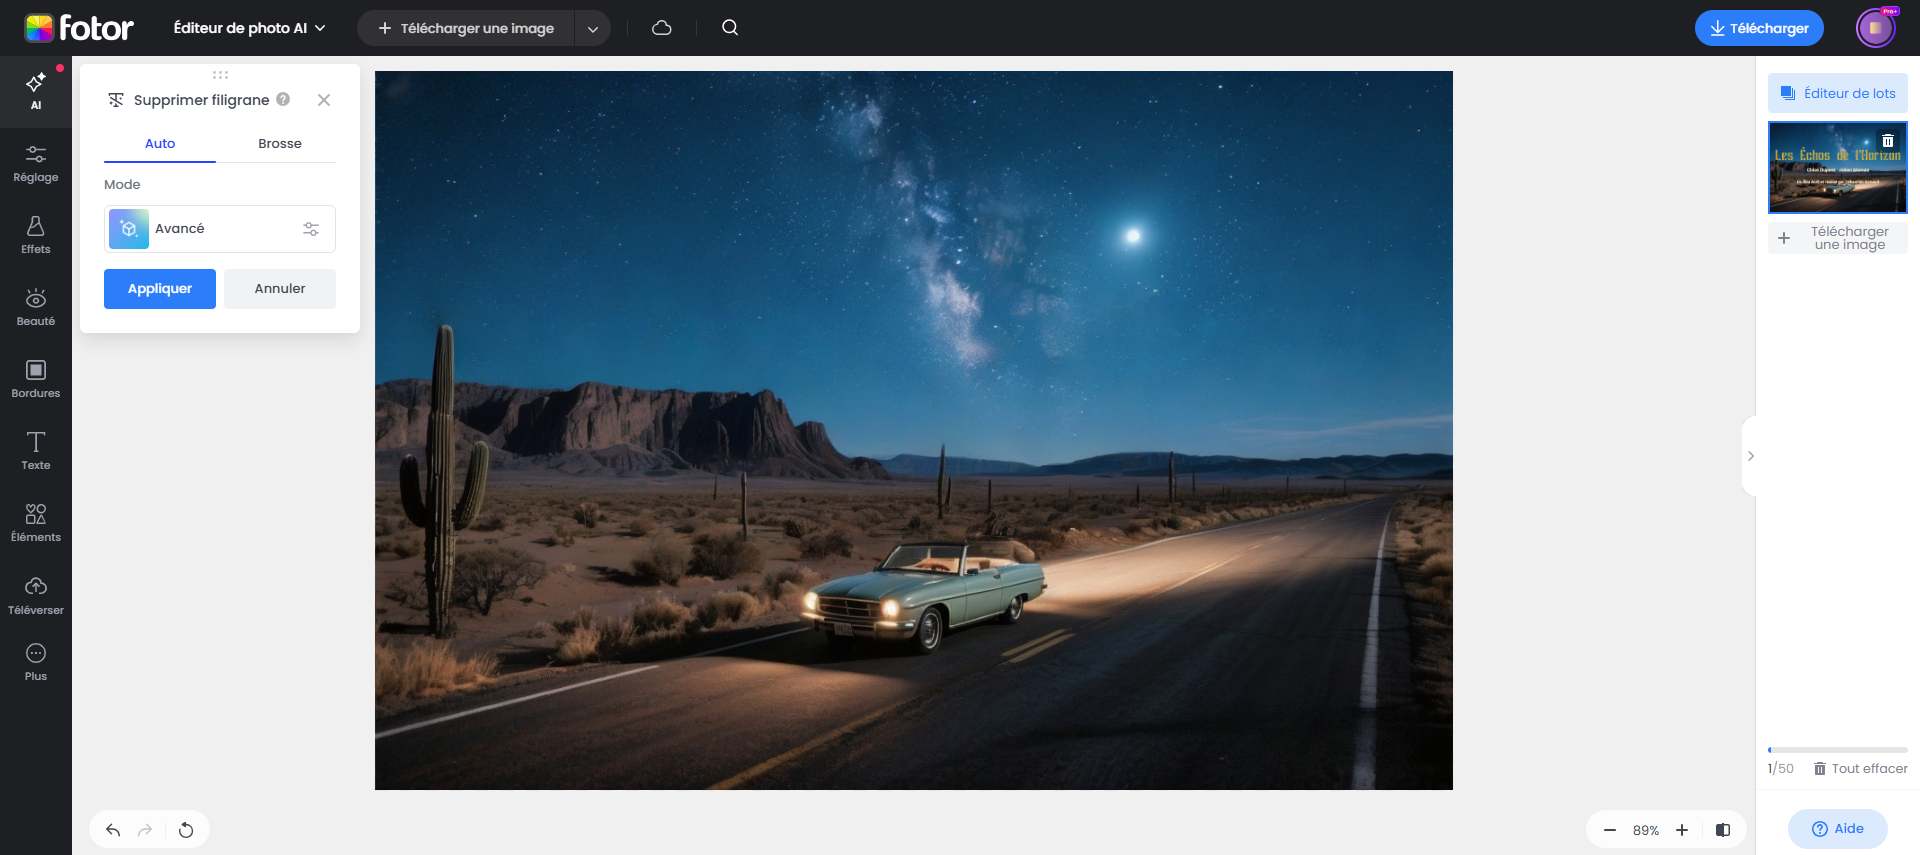
Task: Open the Téléverser uploads panel
Action: [36, 596]
